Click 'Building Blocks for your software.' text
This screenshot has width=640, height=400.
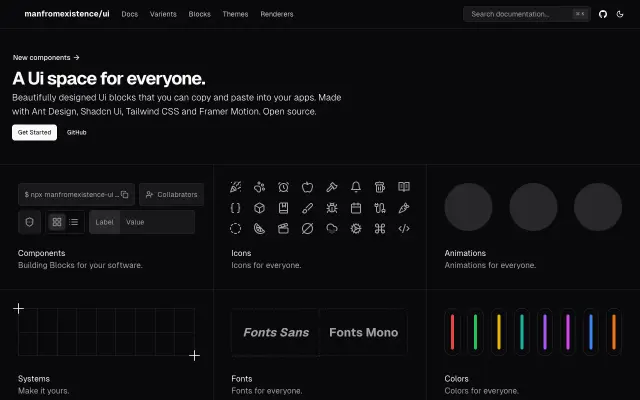(x=80, y=265)
